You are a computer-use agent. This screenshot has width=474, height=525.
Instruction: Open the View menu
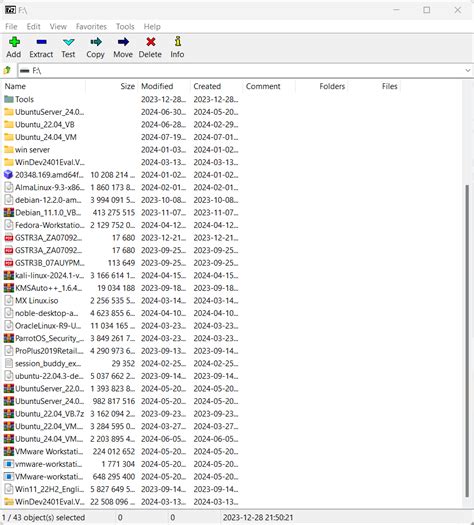point(58,26)
